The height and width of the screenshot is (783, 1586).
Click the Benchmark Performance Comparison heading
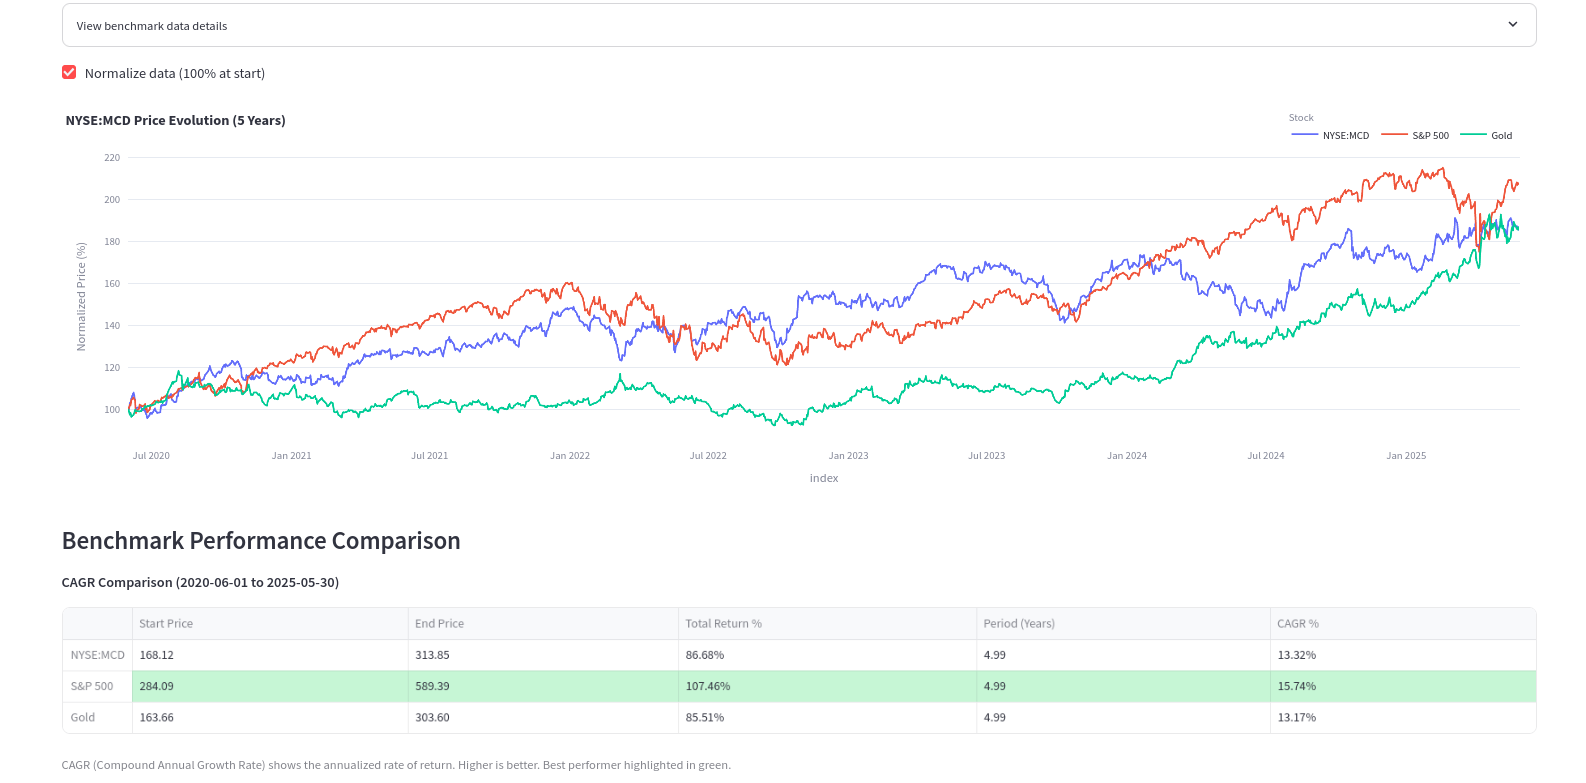tap(261, 541)
